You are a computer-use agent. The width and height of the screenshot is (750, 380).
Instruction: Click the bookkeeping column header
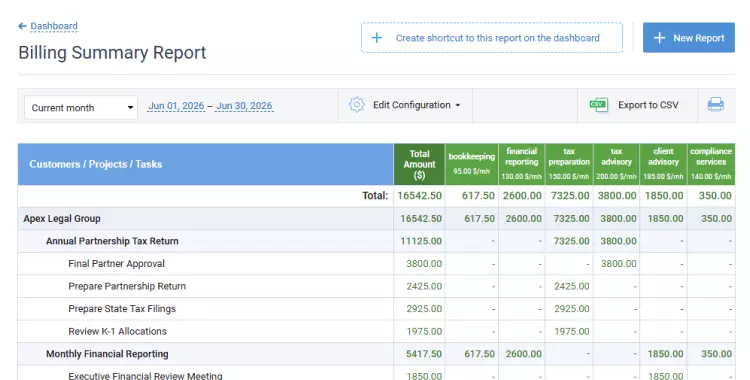[x=471, y=164]
